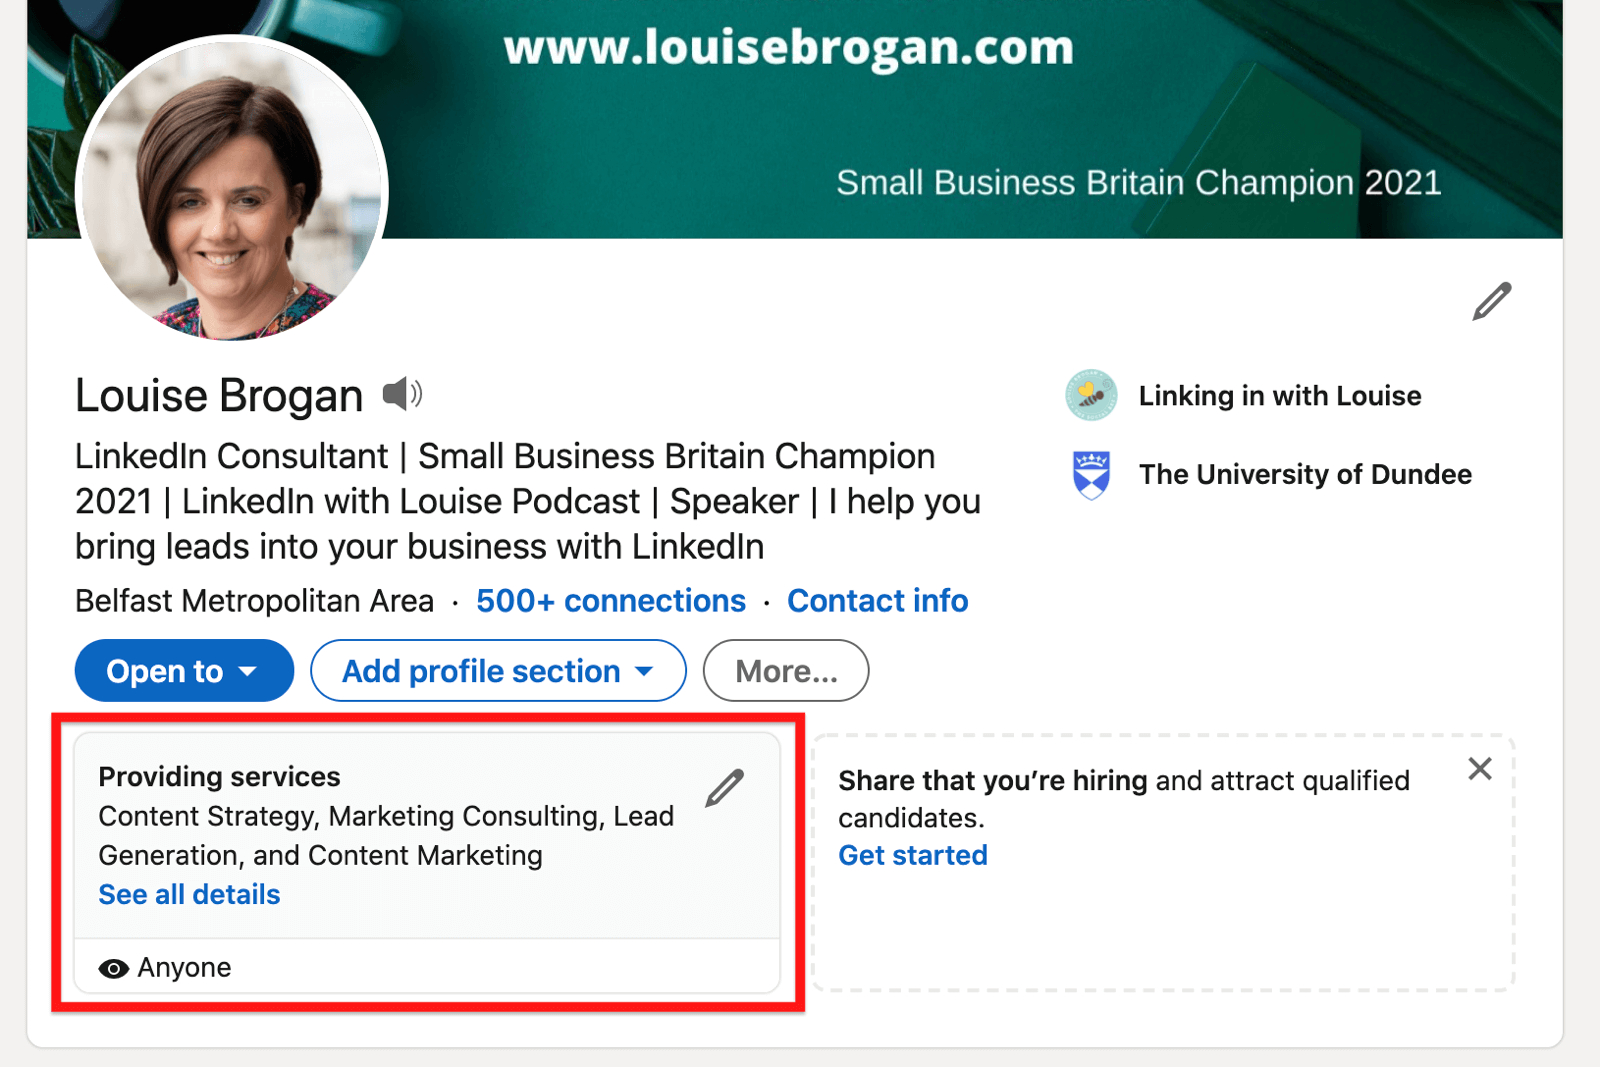Expand the Open to dropdown
Screen dimensions: 1600x1067
tap(184, 671)
